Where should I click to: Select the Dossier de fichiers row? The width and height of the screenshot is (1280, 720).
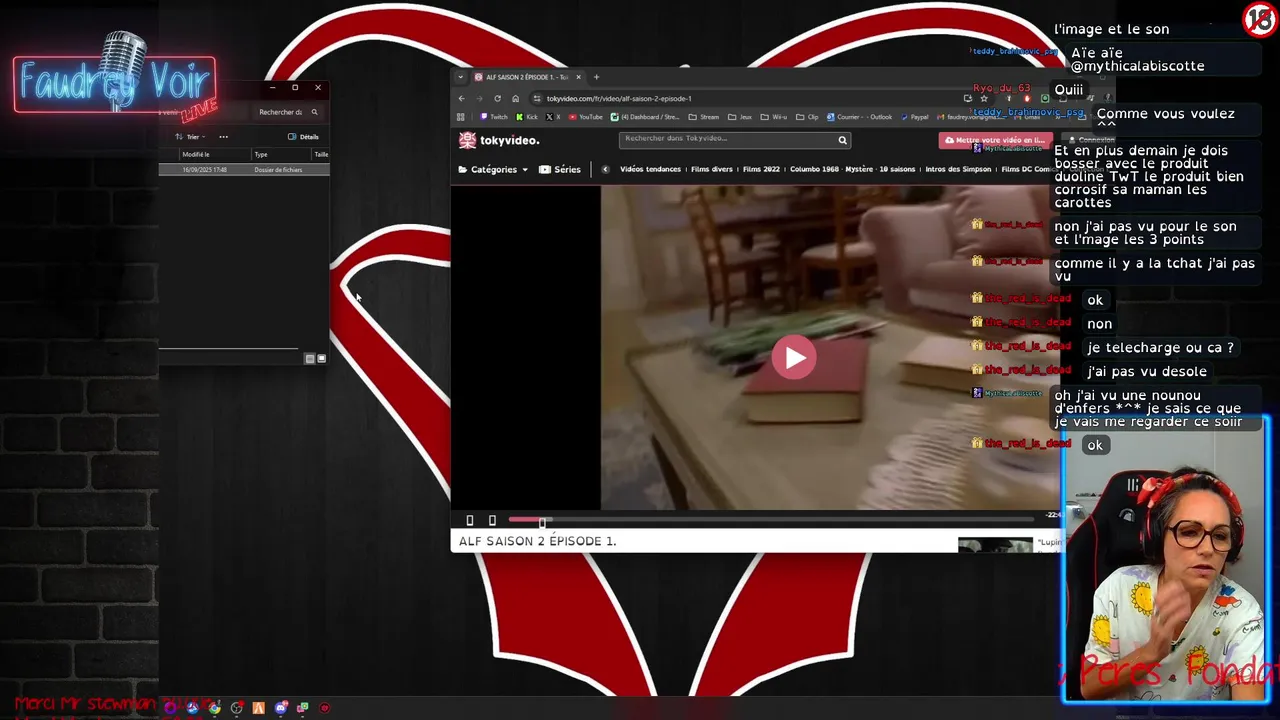(244, 170)
